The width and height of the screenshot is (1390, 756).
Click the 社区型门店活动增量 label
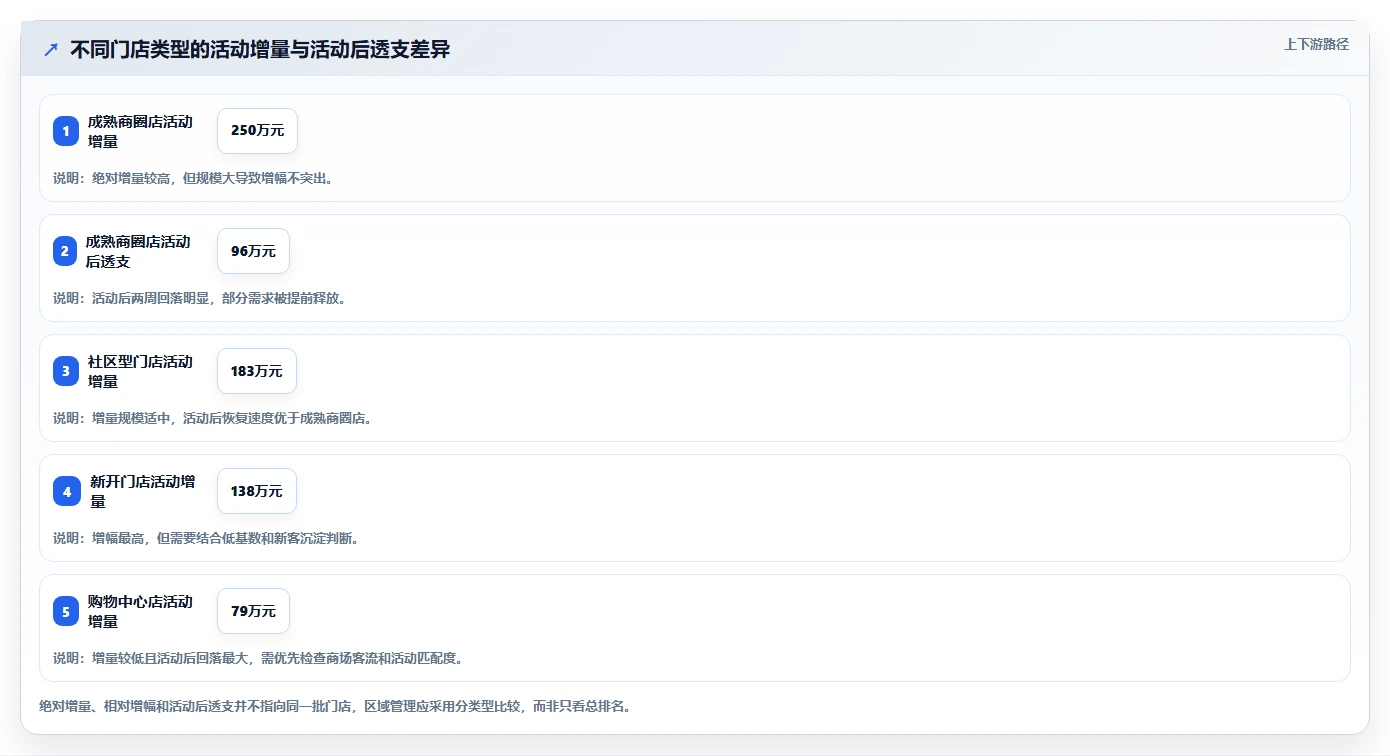[140, 371]
